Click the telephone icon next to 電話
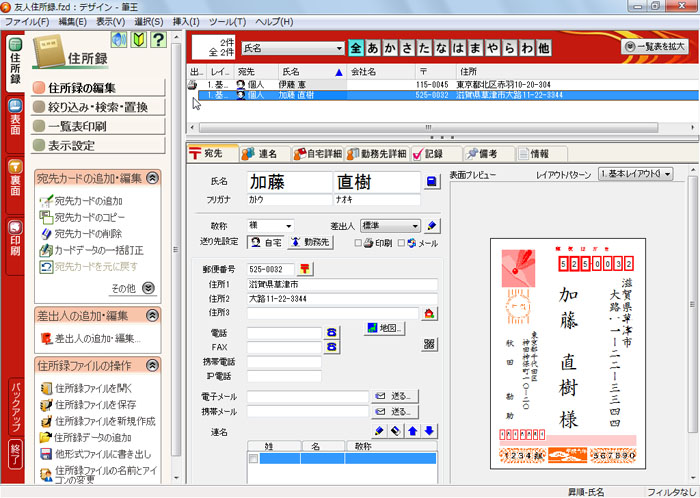 click(x=331, y=332)
